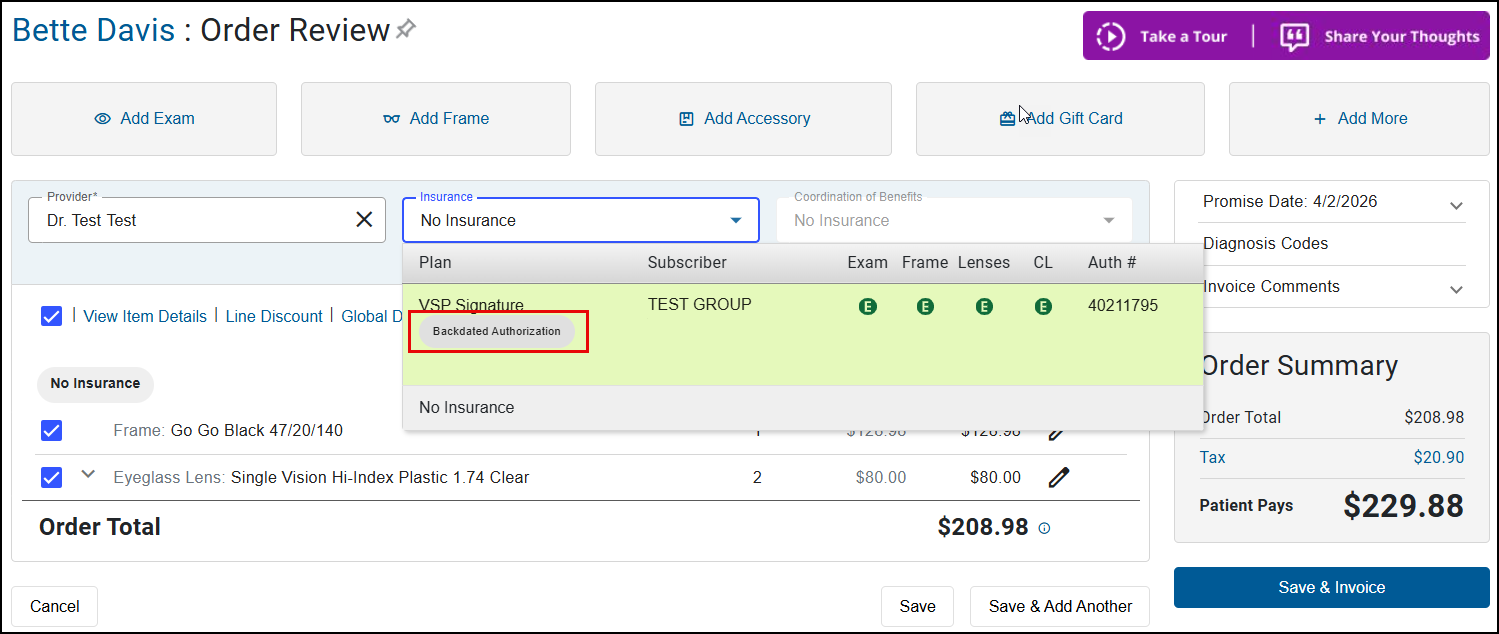The width and height of the screenshot is (1499, 634).
Task: Click the Lenses eligibility icon in plan row
Action: [x=984, y=307]
